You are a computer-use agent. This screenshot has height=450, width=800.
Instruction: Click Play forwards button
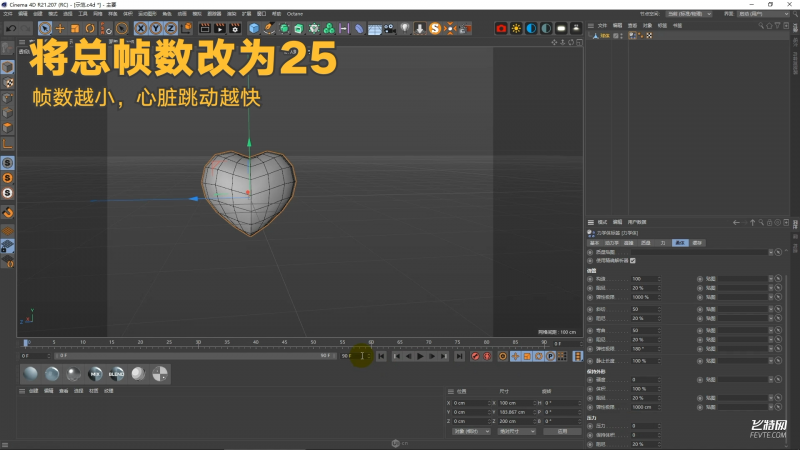point(420,356)
